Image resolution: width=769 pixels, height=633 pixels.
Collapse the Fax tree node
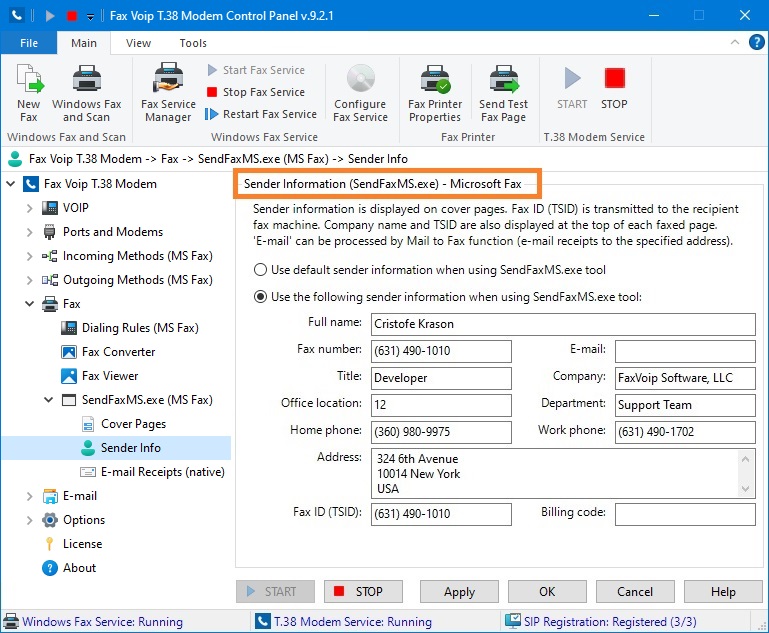click(x=29, y=304)
